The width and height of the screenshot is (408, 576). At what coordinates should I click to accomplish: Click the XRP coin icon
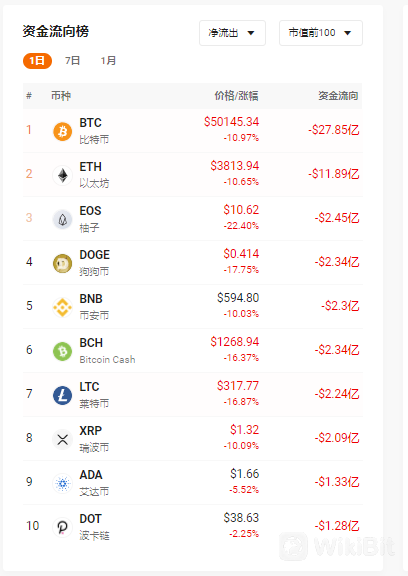[x=62, y=439]
